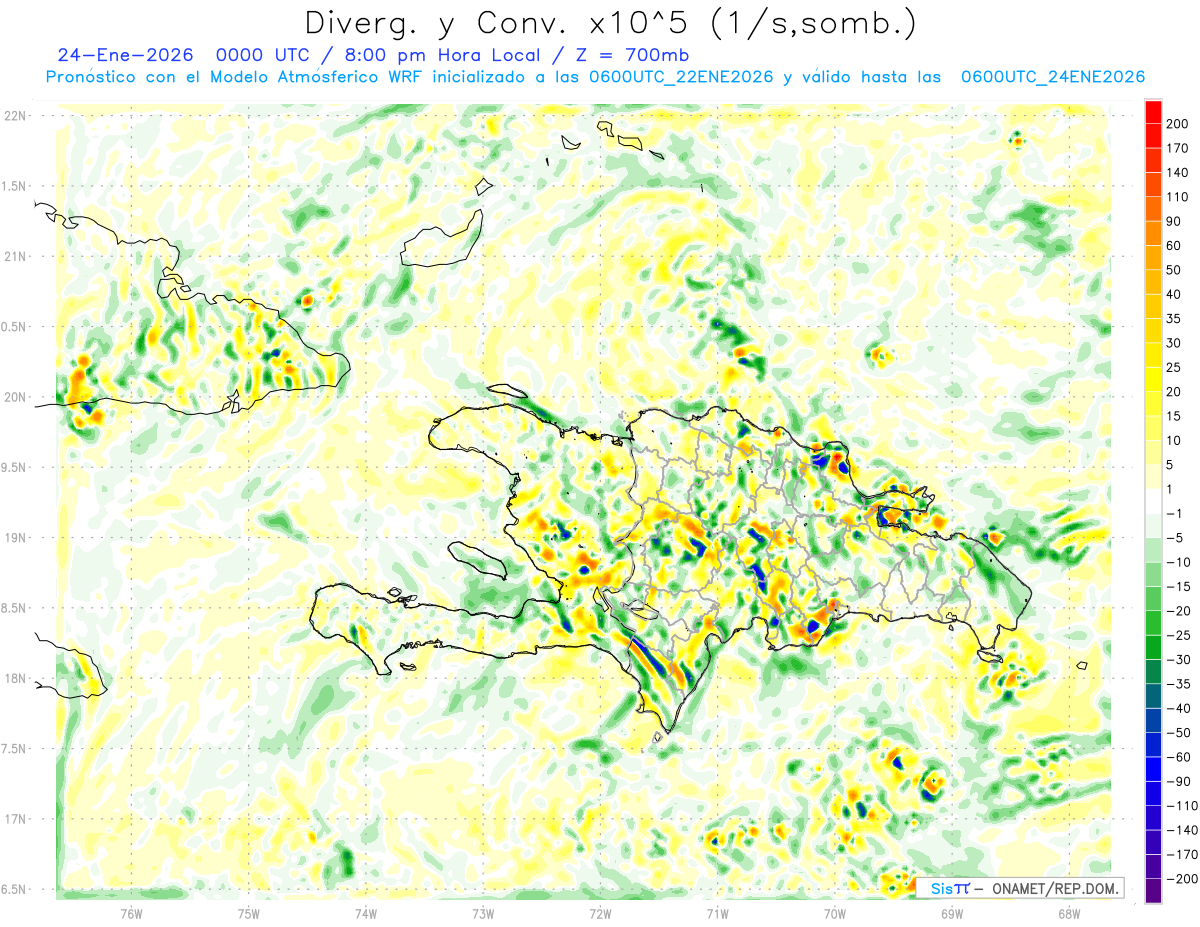The width and height of the screenshot is (1200, 927).
Task: Click the '-35' label on the color scale
Action: point(1180,684)
